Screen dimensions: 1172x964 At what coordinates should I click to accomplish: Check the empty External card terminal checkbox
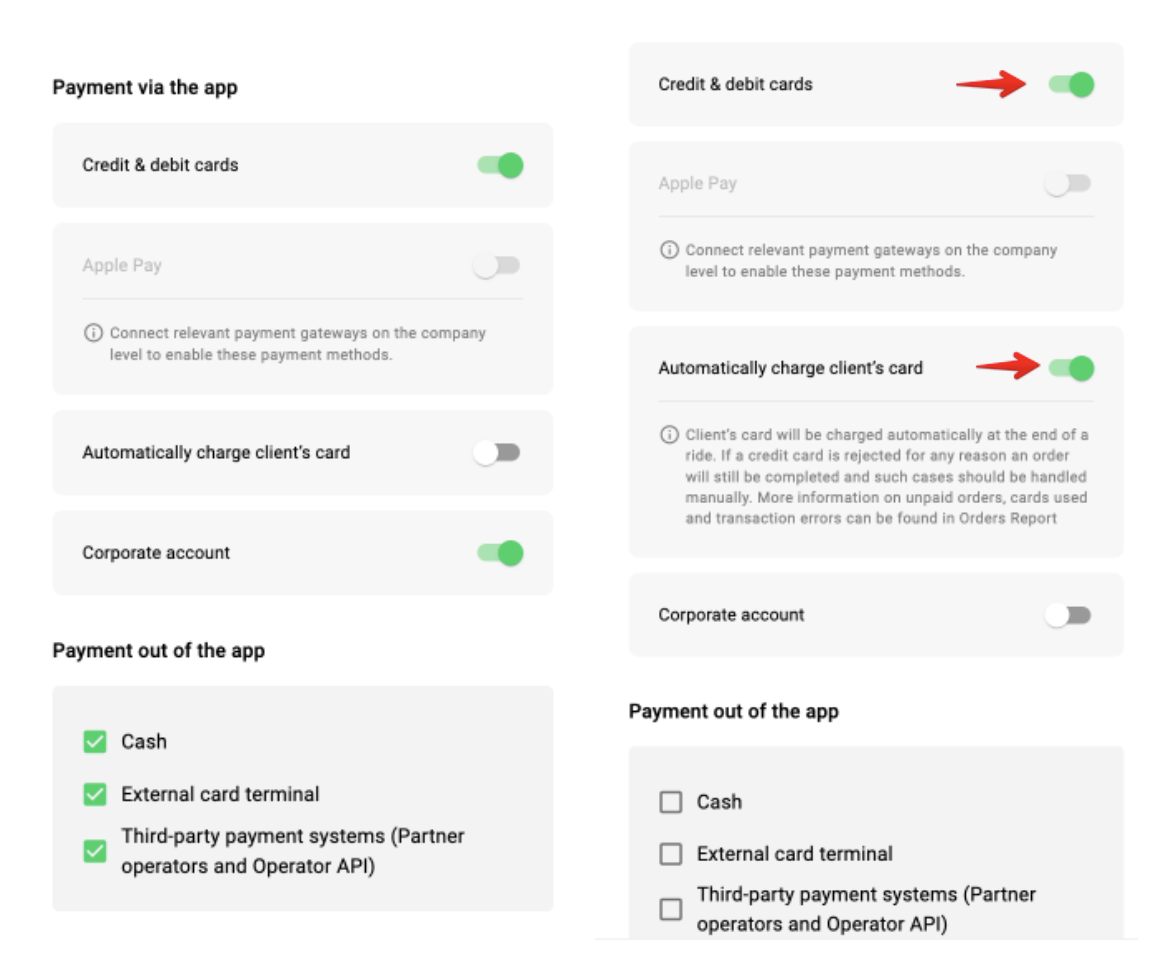click(671, 855)
